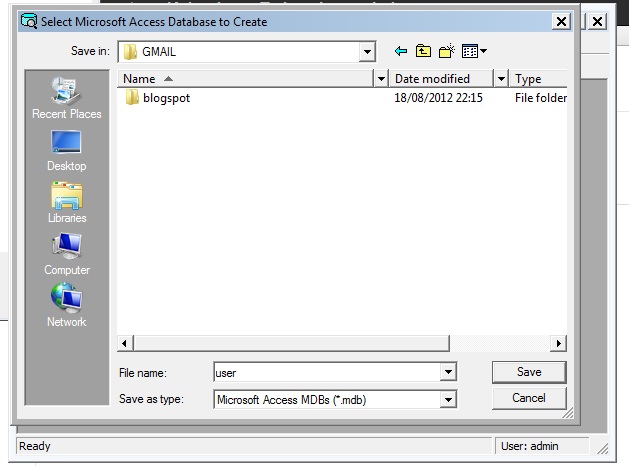Close the background window behind the dialog
The height and width of the screenshot is (466, 629).
pos(597,21)
